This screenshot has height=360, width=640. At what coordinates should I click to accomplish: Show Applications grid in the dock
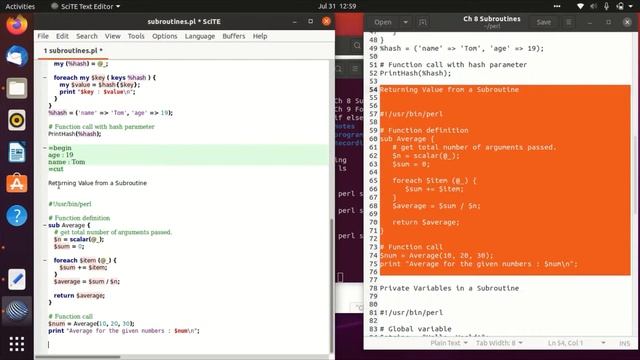[x=17, y=344]
